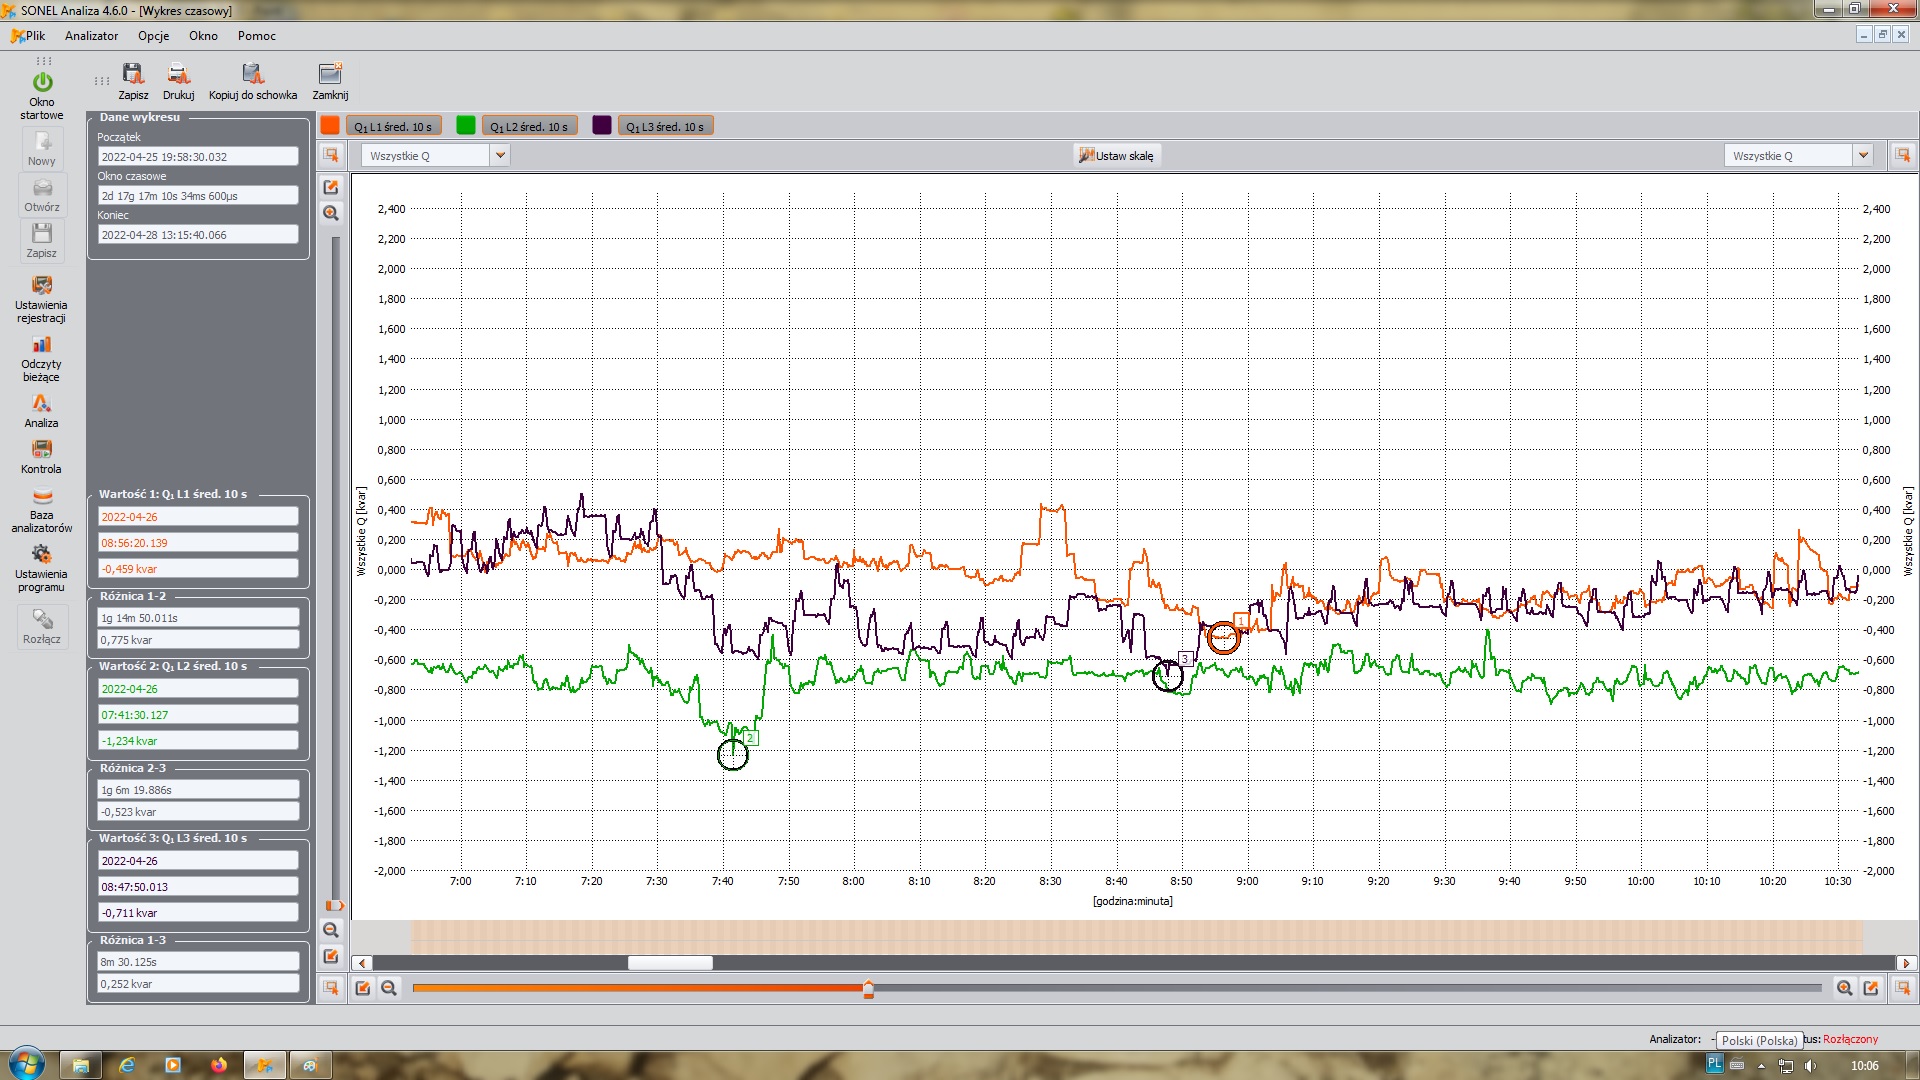This screenshot has width=1920, height=1080.
Task: Open Firefox from the Windows taskbar
Action: pyautogui.click(x=218, y=1065)
